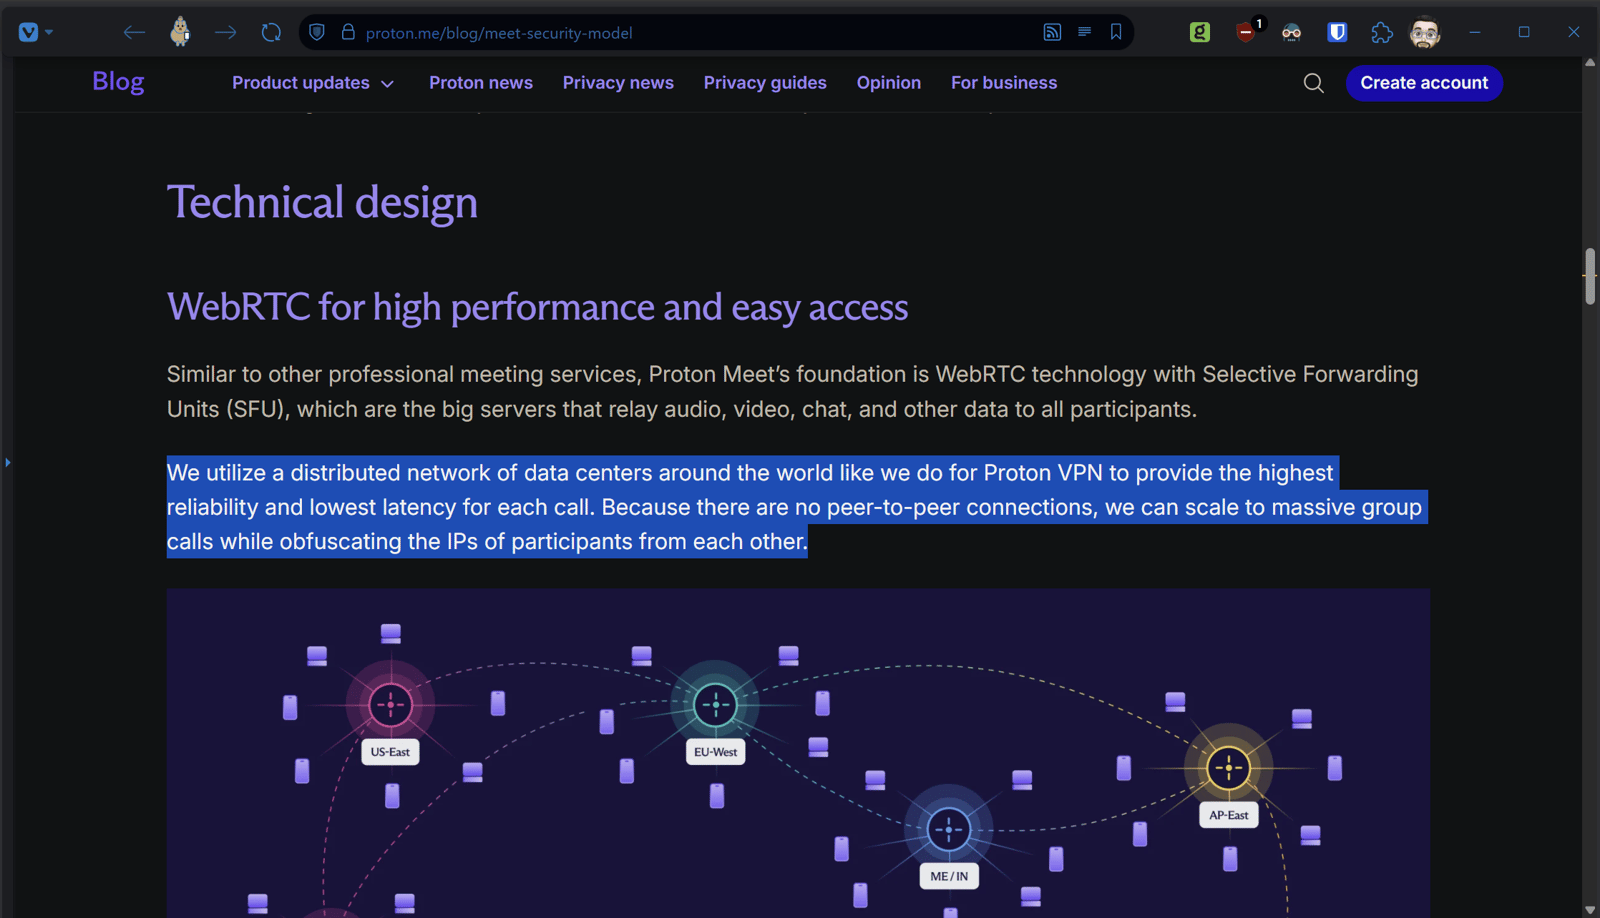Open the RSS feed icon in address bar
This screenshot has width=1600, height=918.
pos(1052,32)
